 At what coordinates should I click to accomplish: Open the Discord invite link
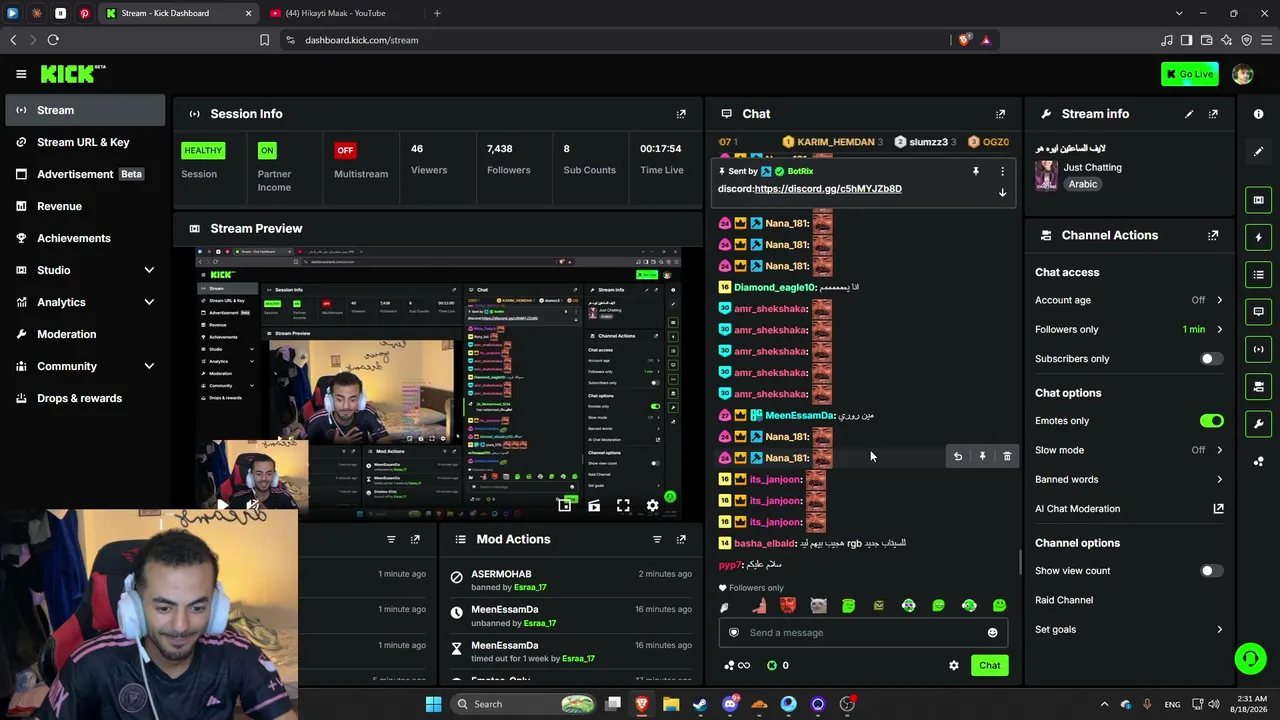pos(828,189)
